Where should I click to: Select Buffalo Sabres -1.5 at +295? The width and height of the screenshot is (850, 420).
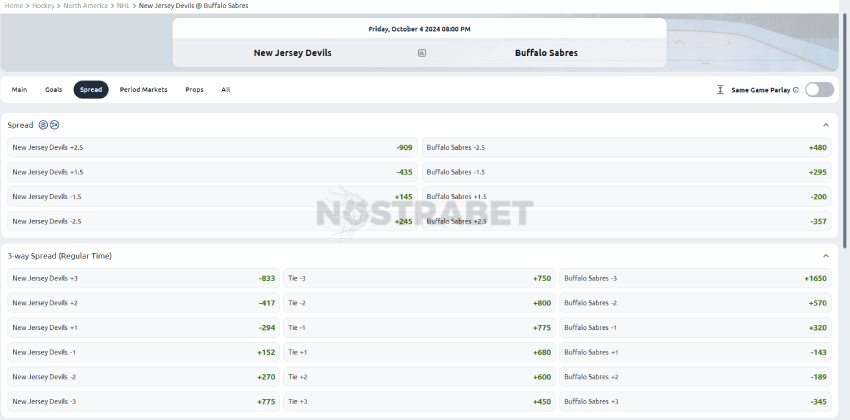[x=627, y=172]
